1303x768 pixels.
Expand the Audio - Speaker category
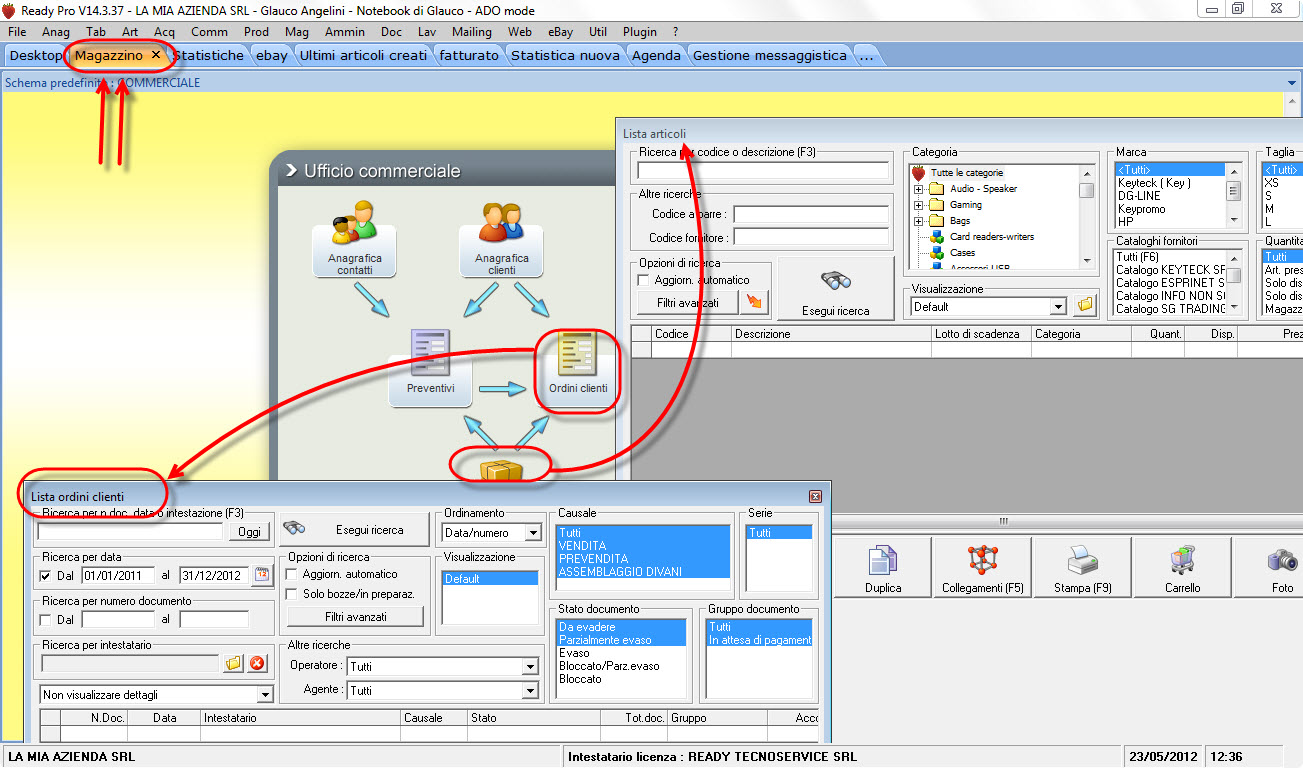[x=918, y=189]
